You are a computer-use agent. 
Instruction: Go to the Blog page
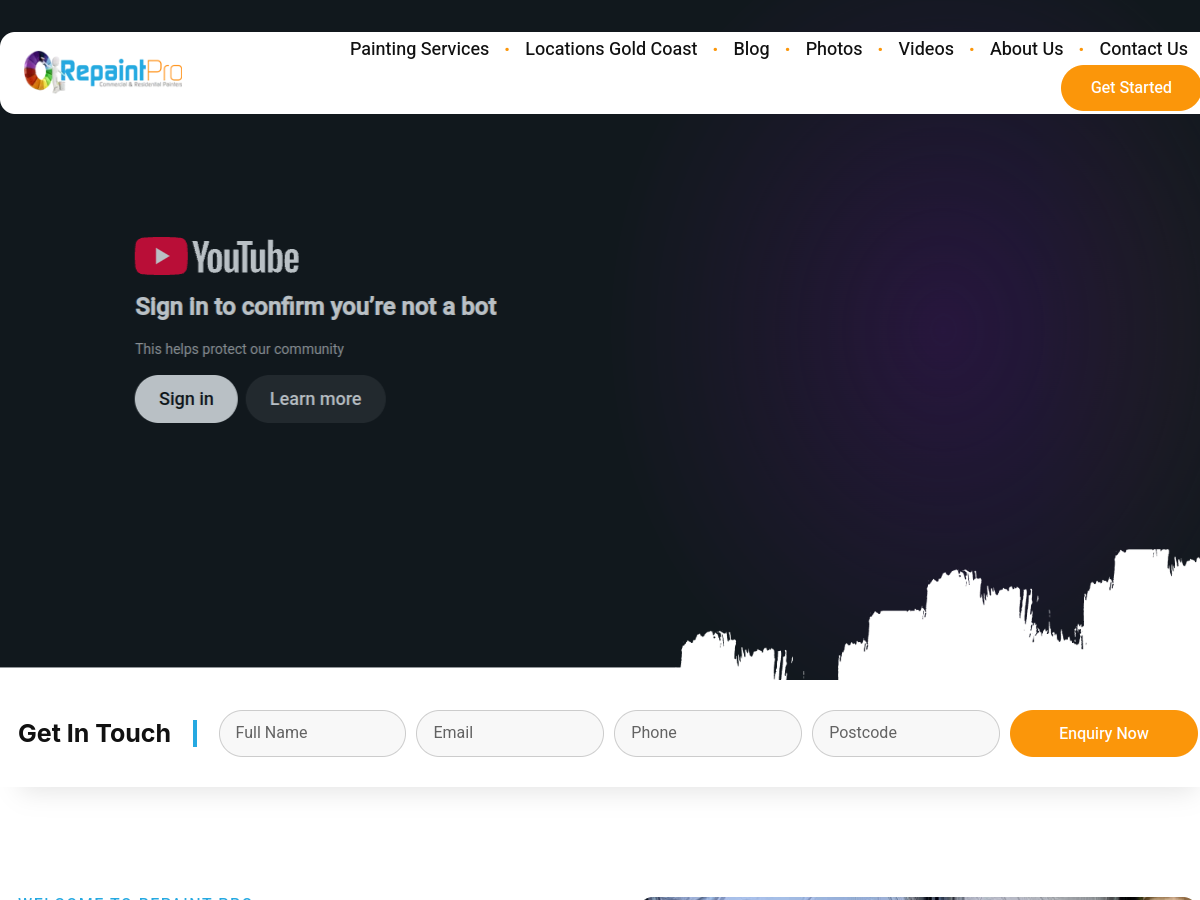click(751, 49)
